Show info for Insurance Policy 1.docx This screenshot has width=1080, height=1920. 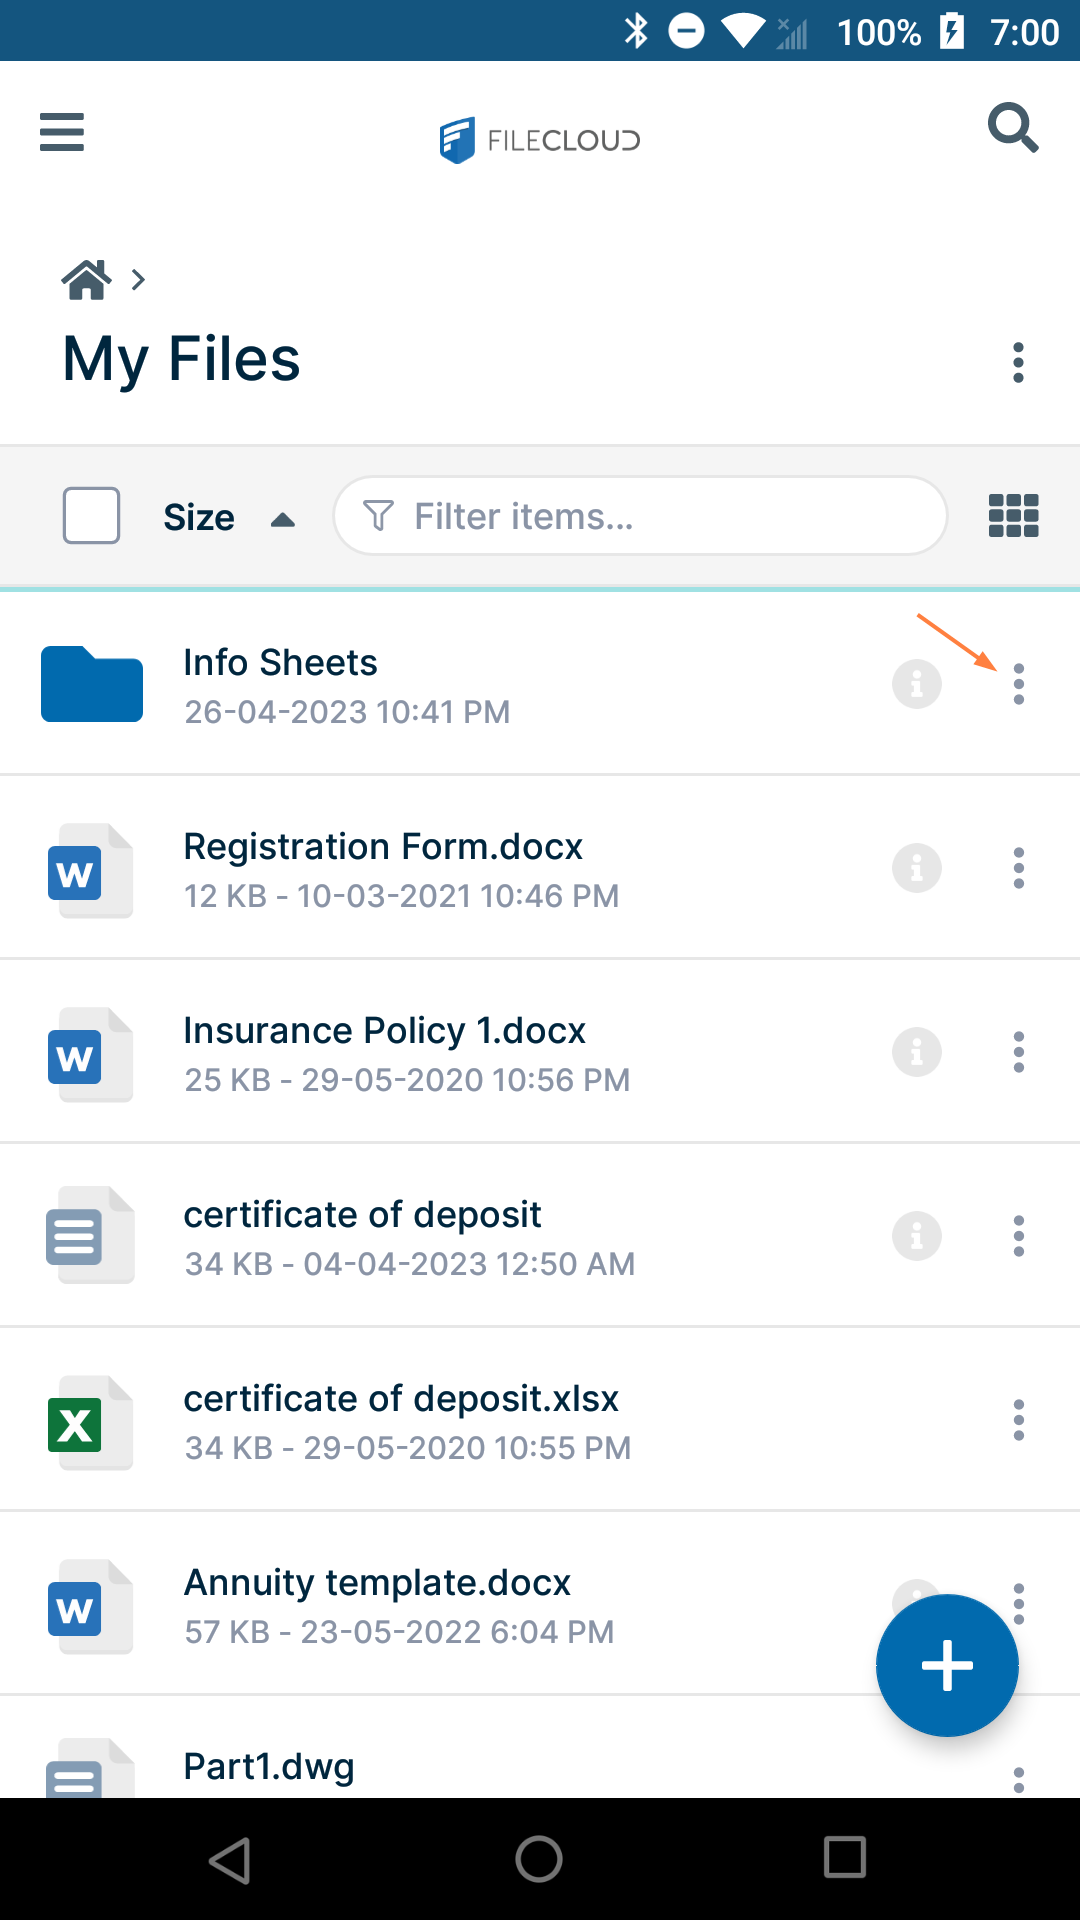[916, 1052]
